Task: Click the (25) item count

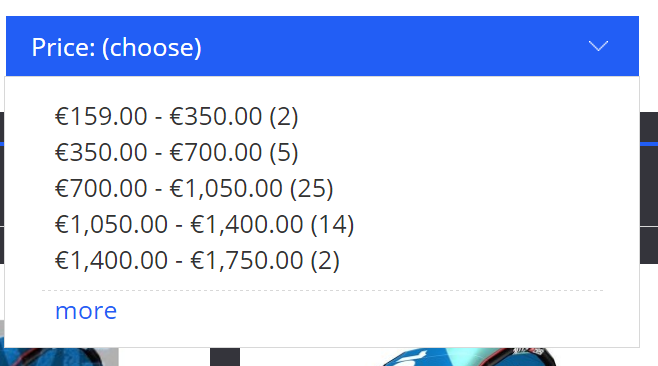Action: click(311, 188)
